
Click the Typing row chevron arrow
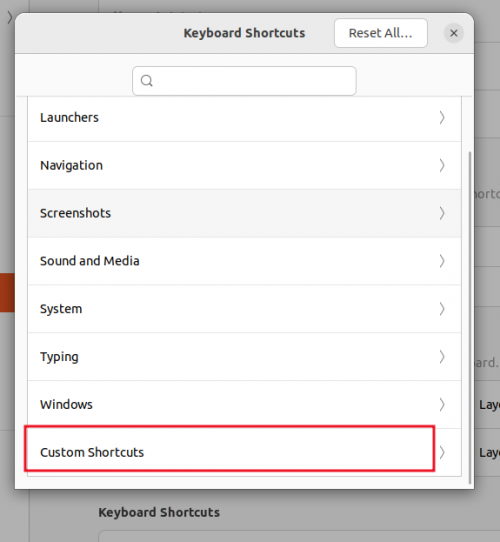click(x=442, y=357)
